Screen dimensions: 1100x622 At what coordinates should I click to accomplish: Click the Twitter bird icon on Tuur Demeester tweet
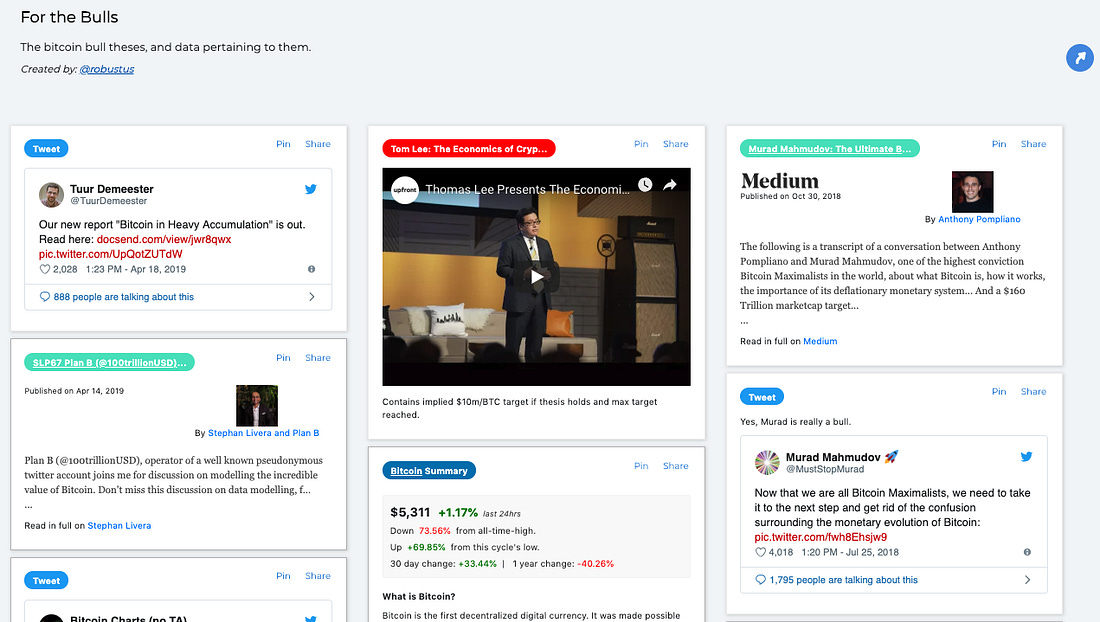point(311,189)
